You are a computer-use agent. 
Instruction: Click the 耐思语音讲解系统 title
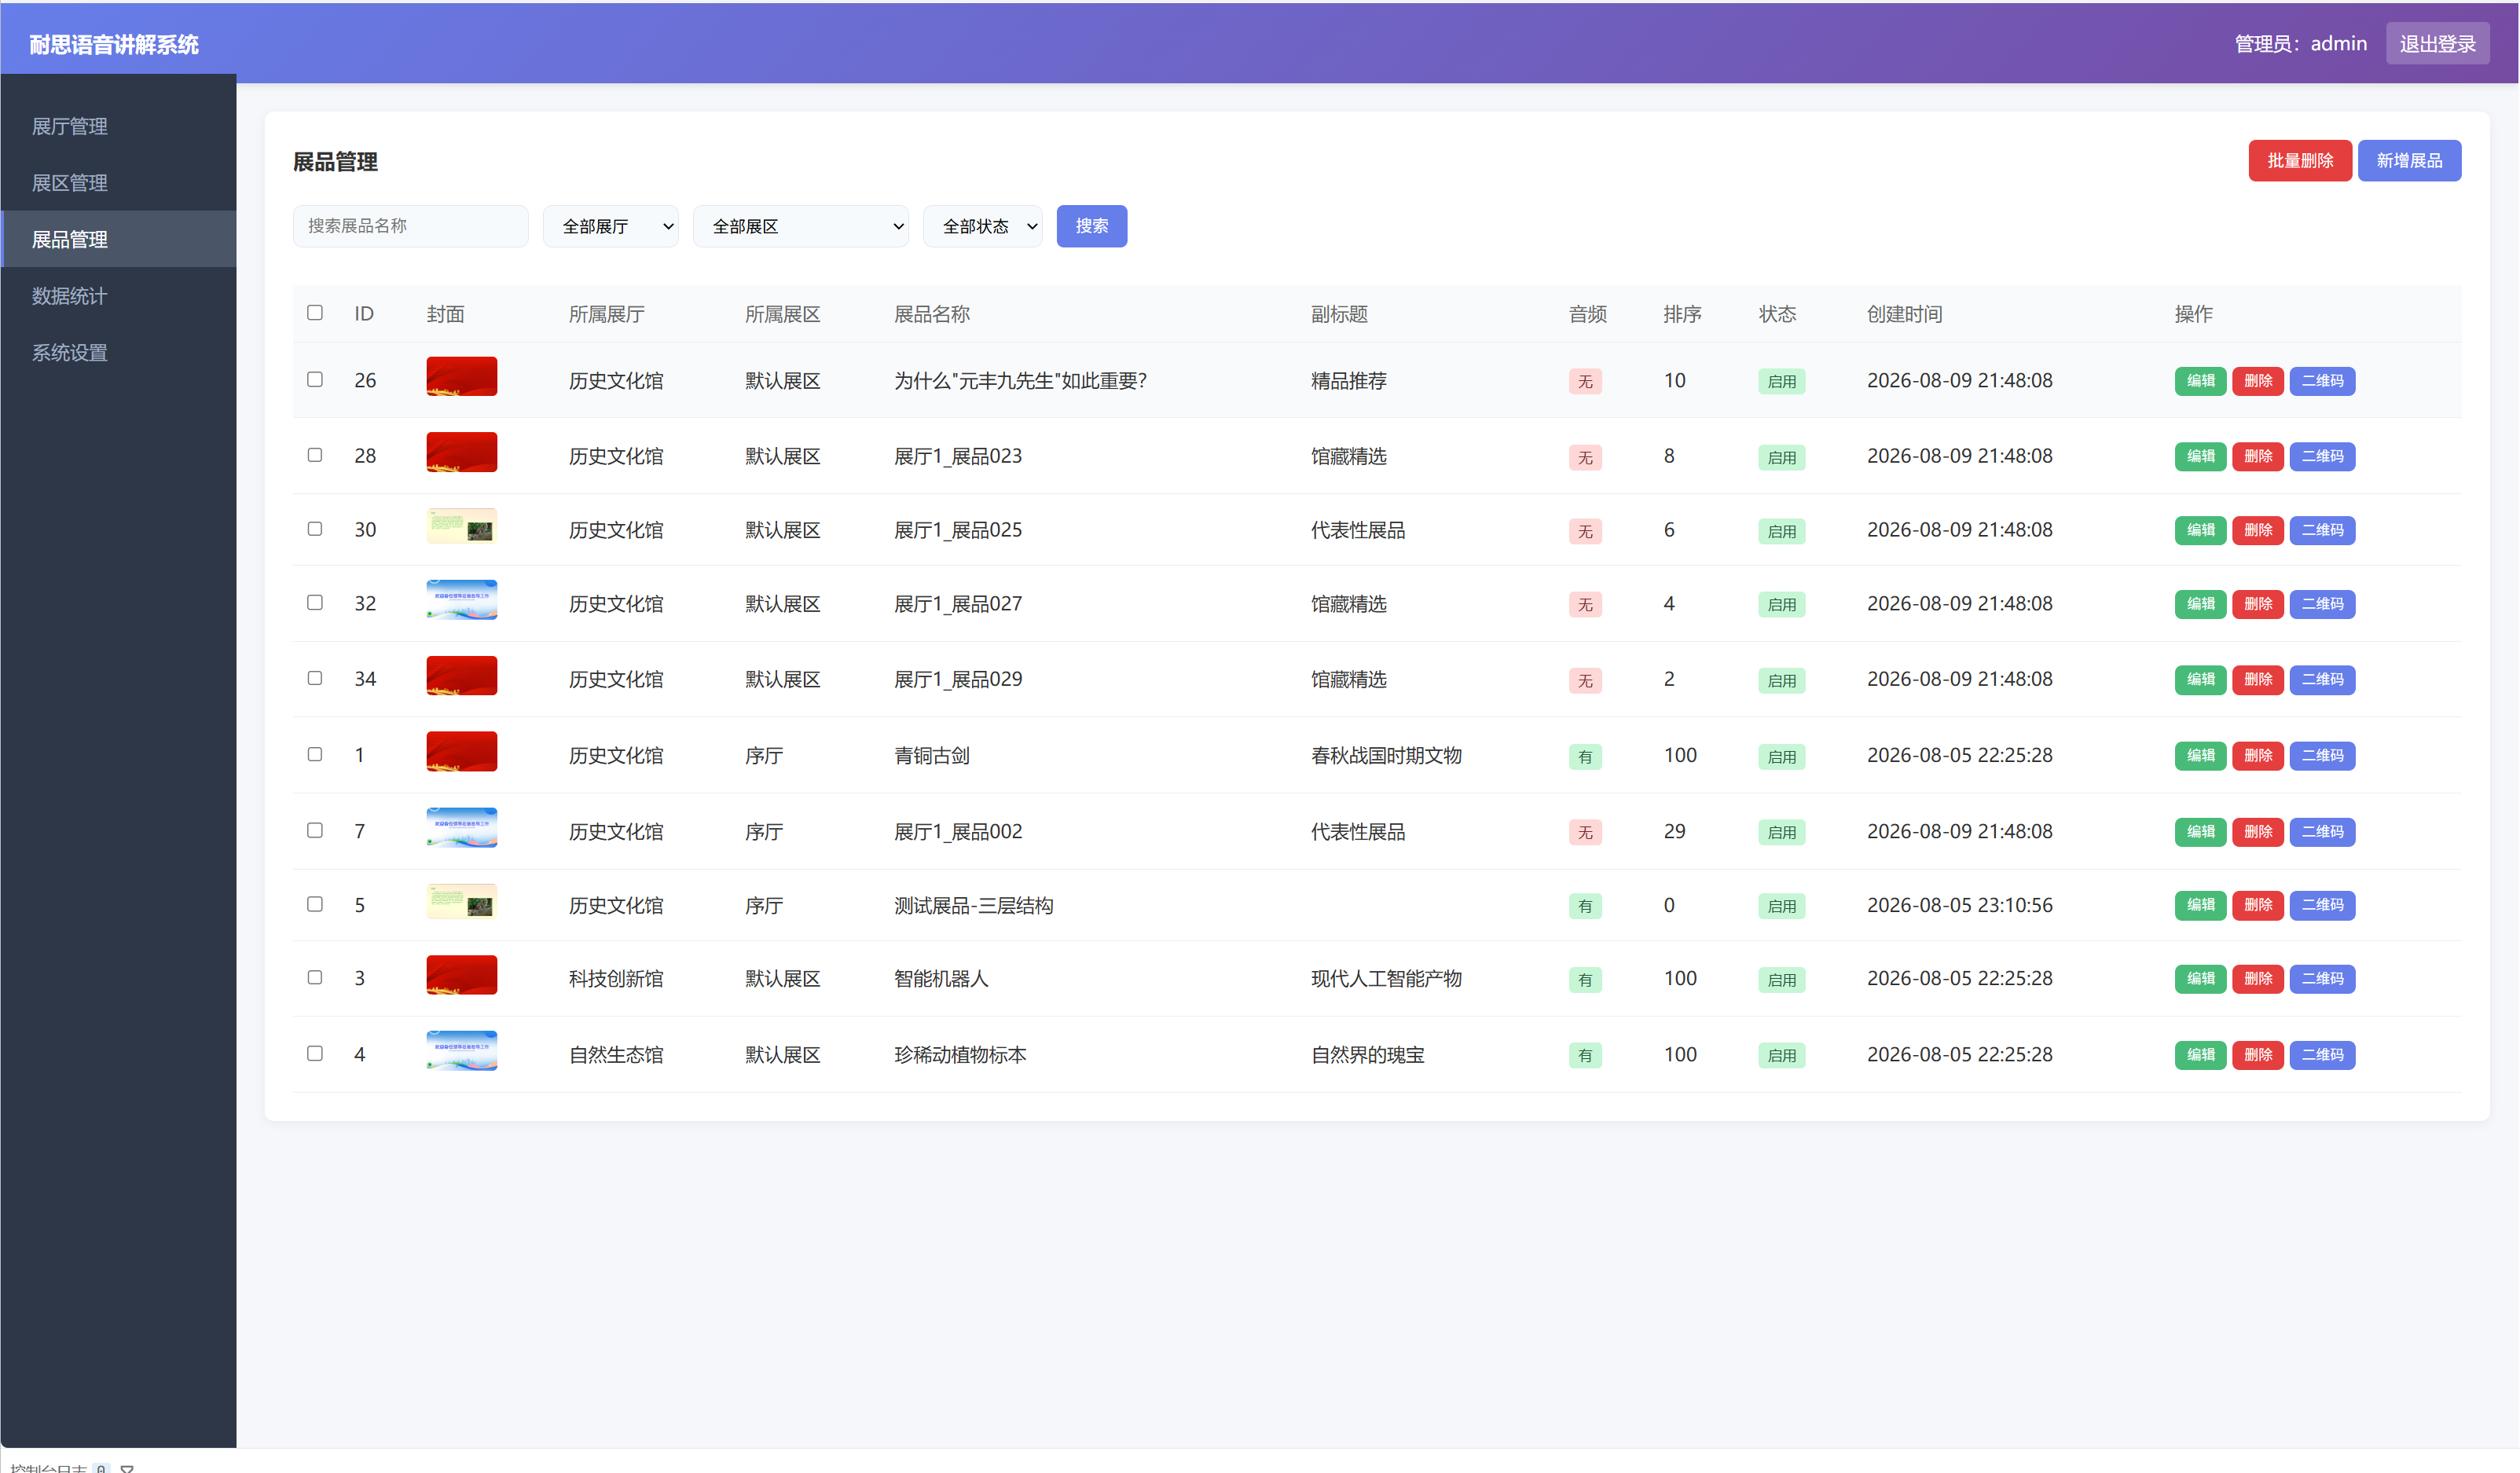coord(114,44)
